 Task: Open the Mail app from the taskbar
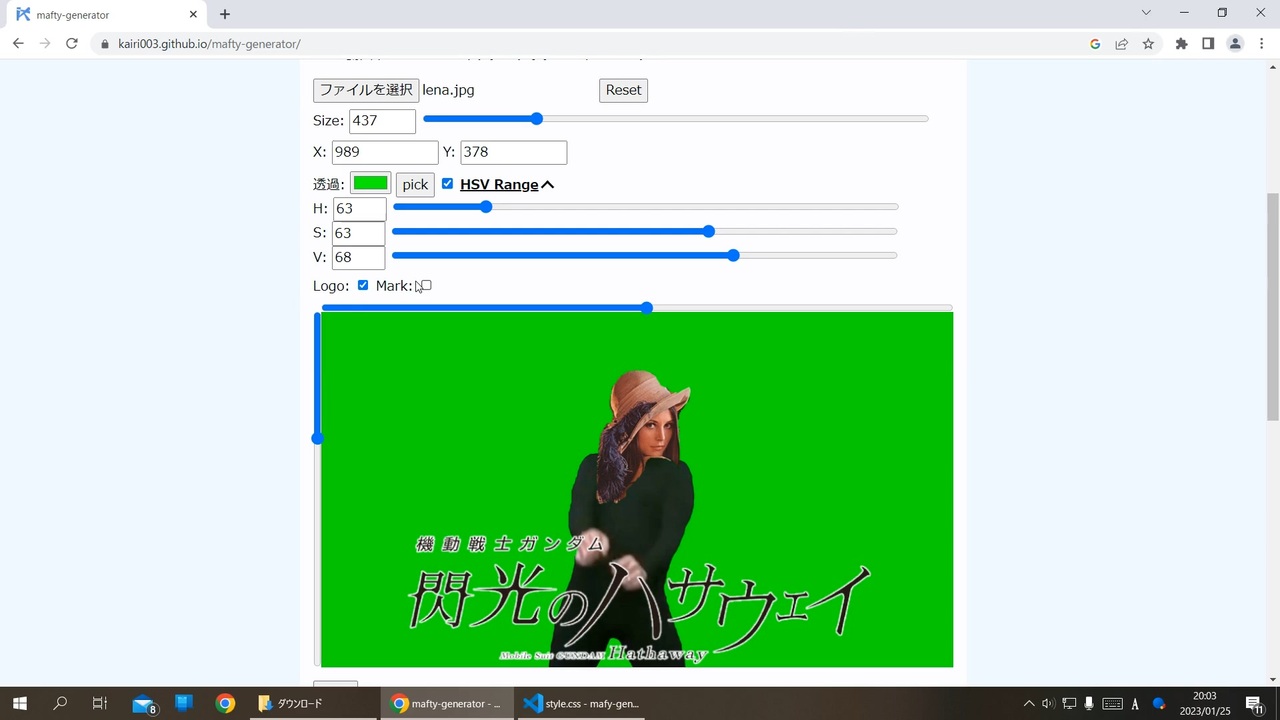pyautogui.click(x=143, y=703)
